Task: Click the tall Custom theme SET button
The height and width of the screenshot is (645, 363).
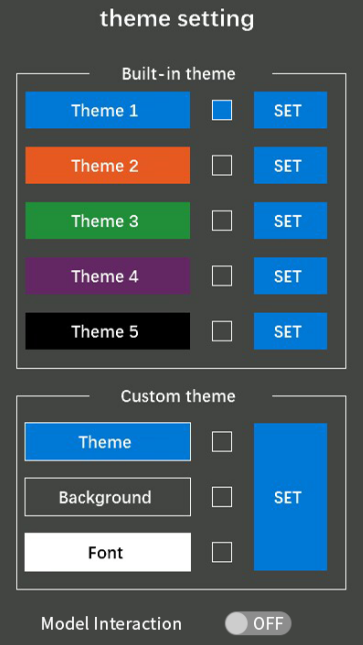Action: [290, 497]
